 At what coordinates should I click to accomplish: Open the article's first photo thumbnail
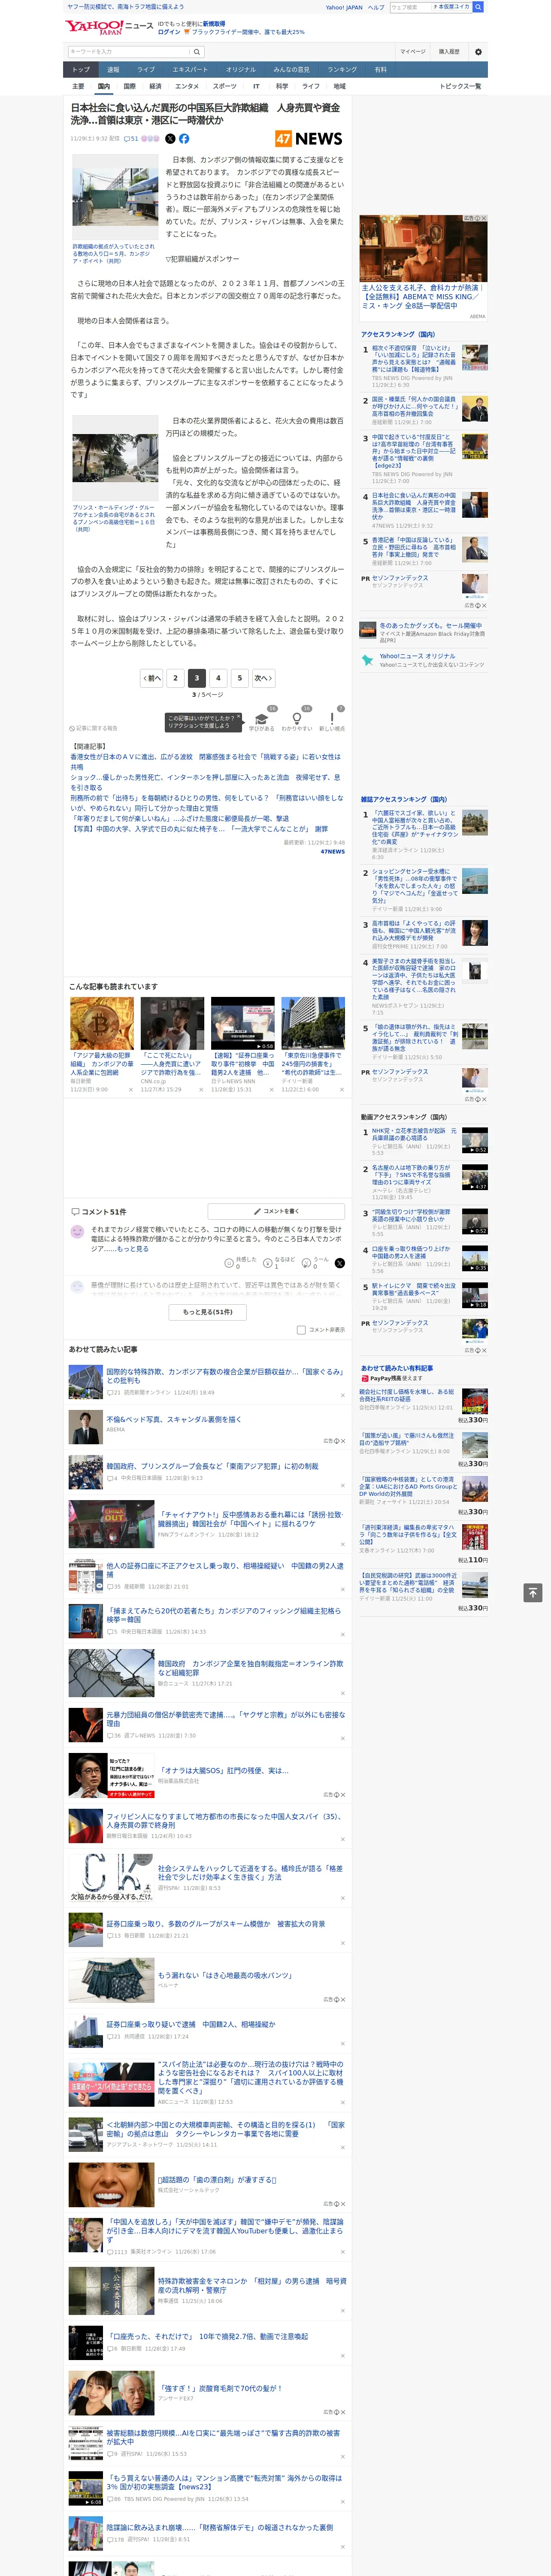(x=115, y=196)
